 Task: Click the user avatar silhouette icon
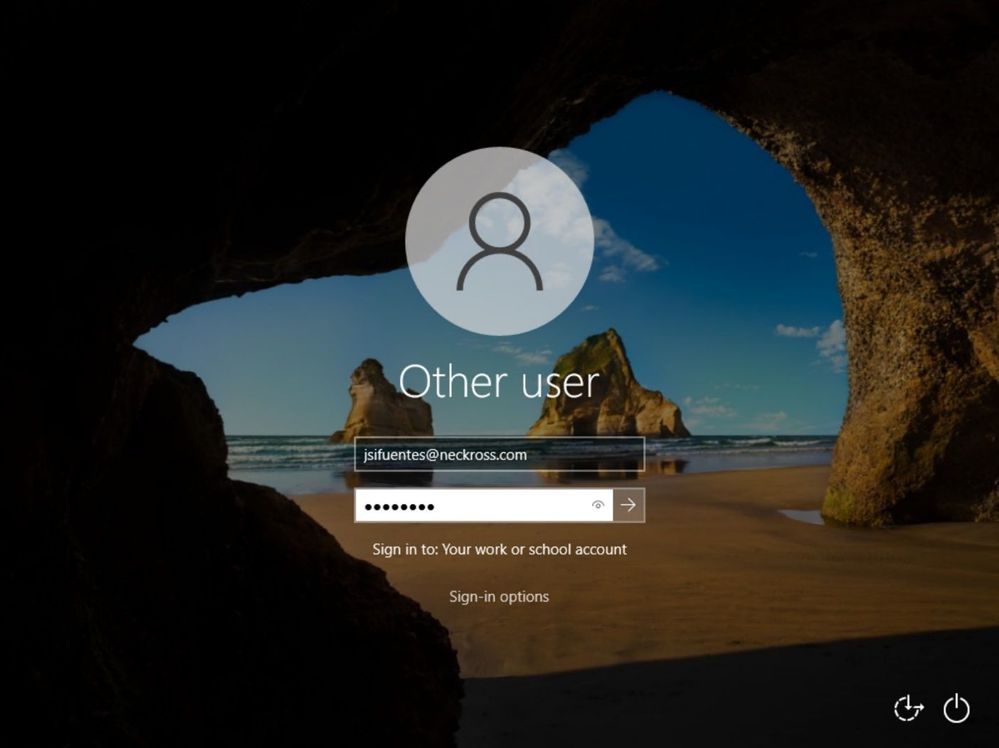[500, 241]
